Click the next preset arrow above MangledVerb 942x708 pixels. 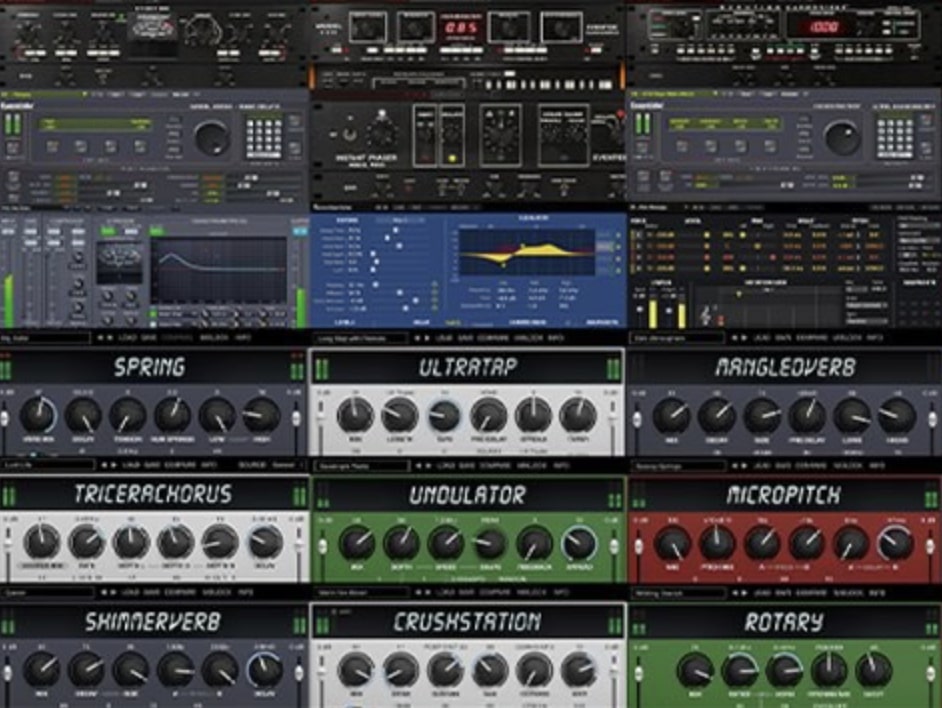[745, 338]
